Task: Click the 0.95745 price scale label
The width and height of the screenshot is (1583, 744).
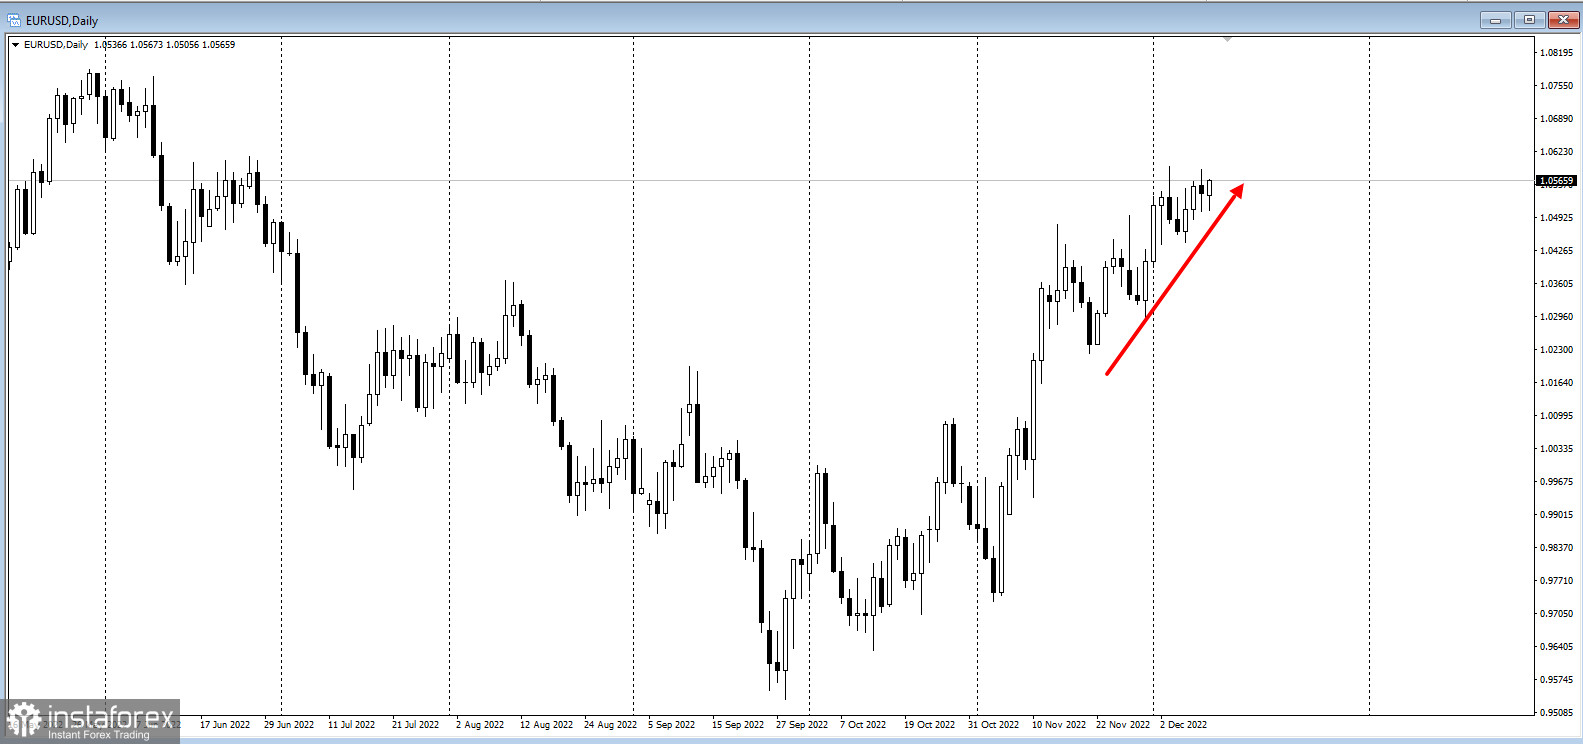Action: [x=1556, y=680]
